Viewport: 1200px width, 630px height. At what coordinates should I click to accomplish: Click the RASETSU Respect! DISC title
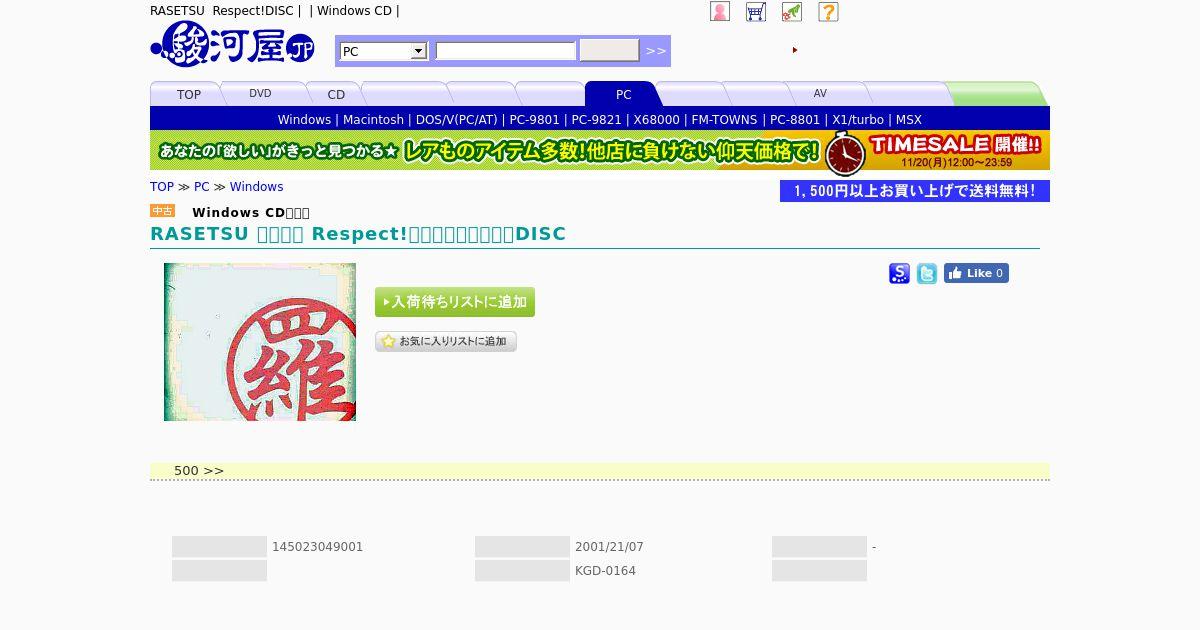pyautogui.click(x=358, y=234)
